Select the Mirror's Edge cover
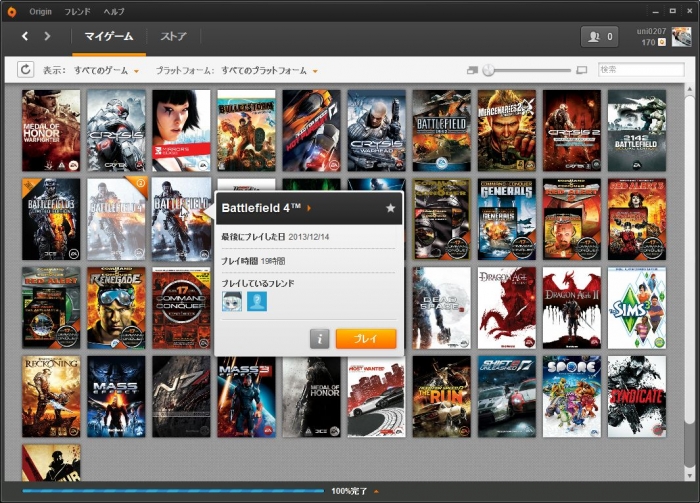 tap(181, 130)
